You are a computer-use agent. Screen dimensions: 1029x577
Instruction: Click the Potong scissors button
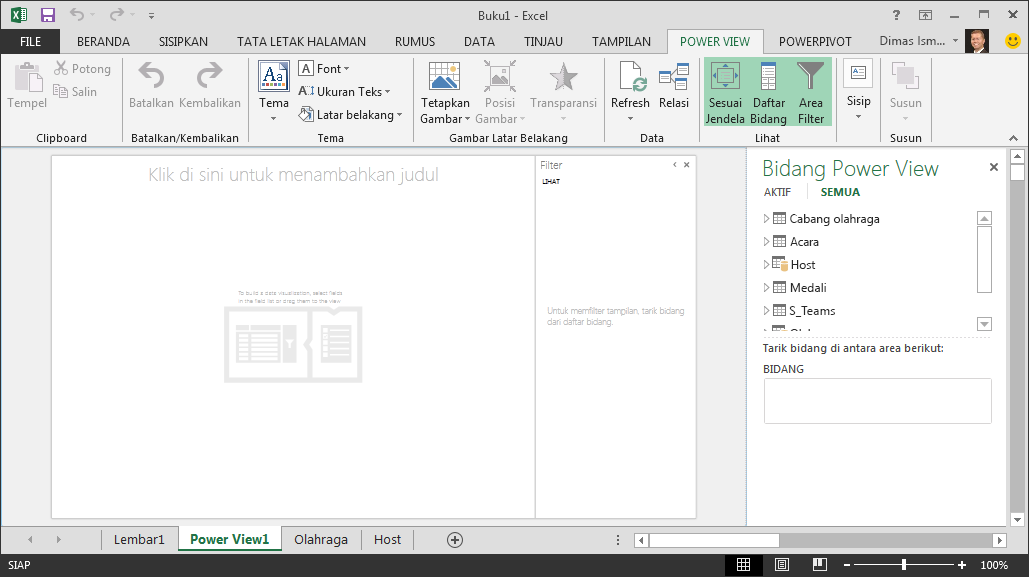point(82,68)
